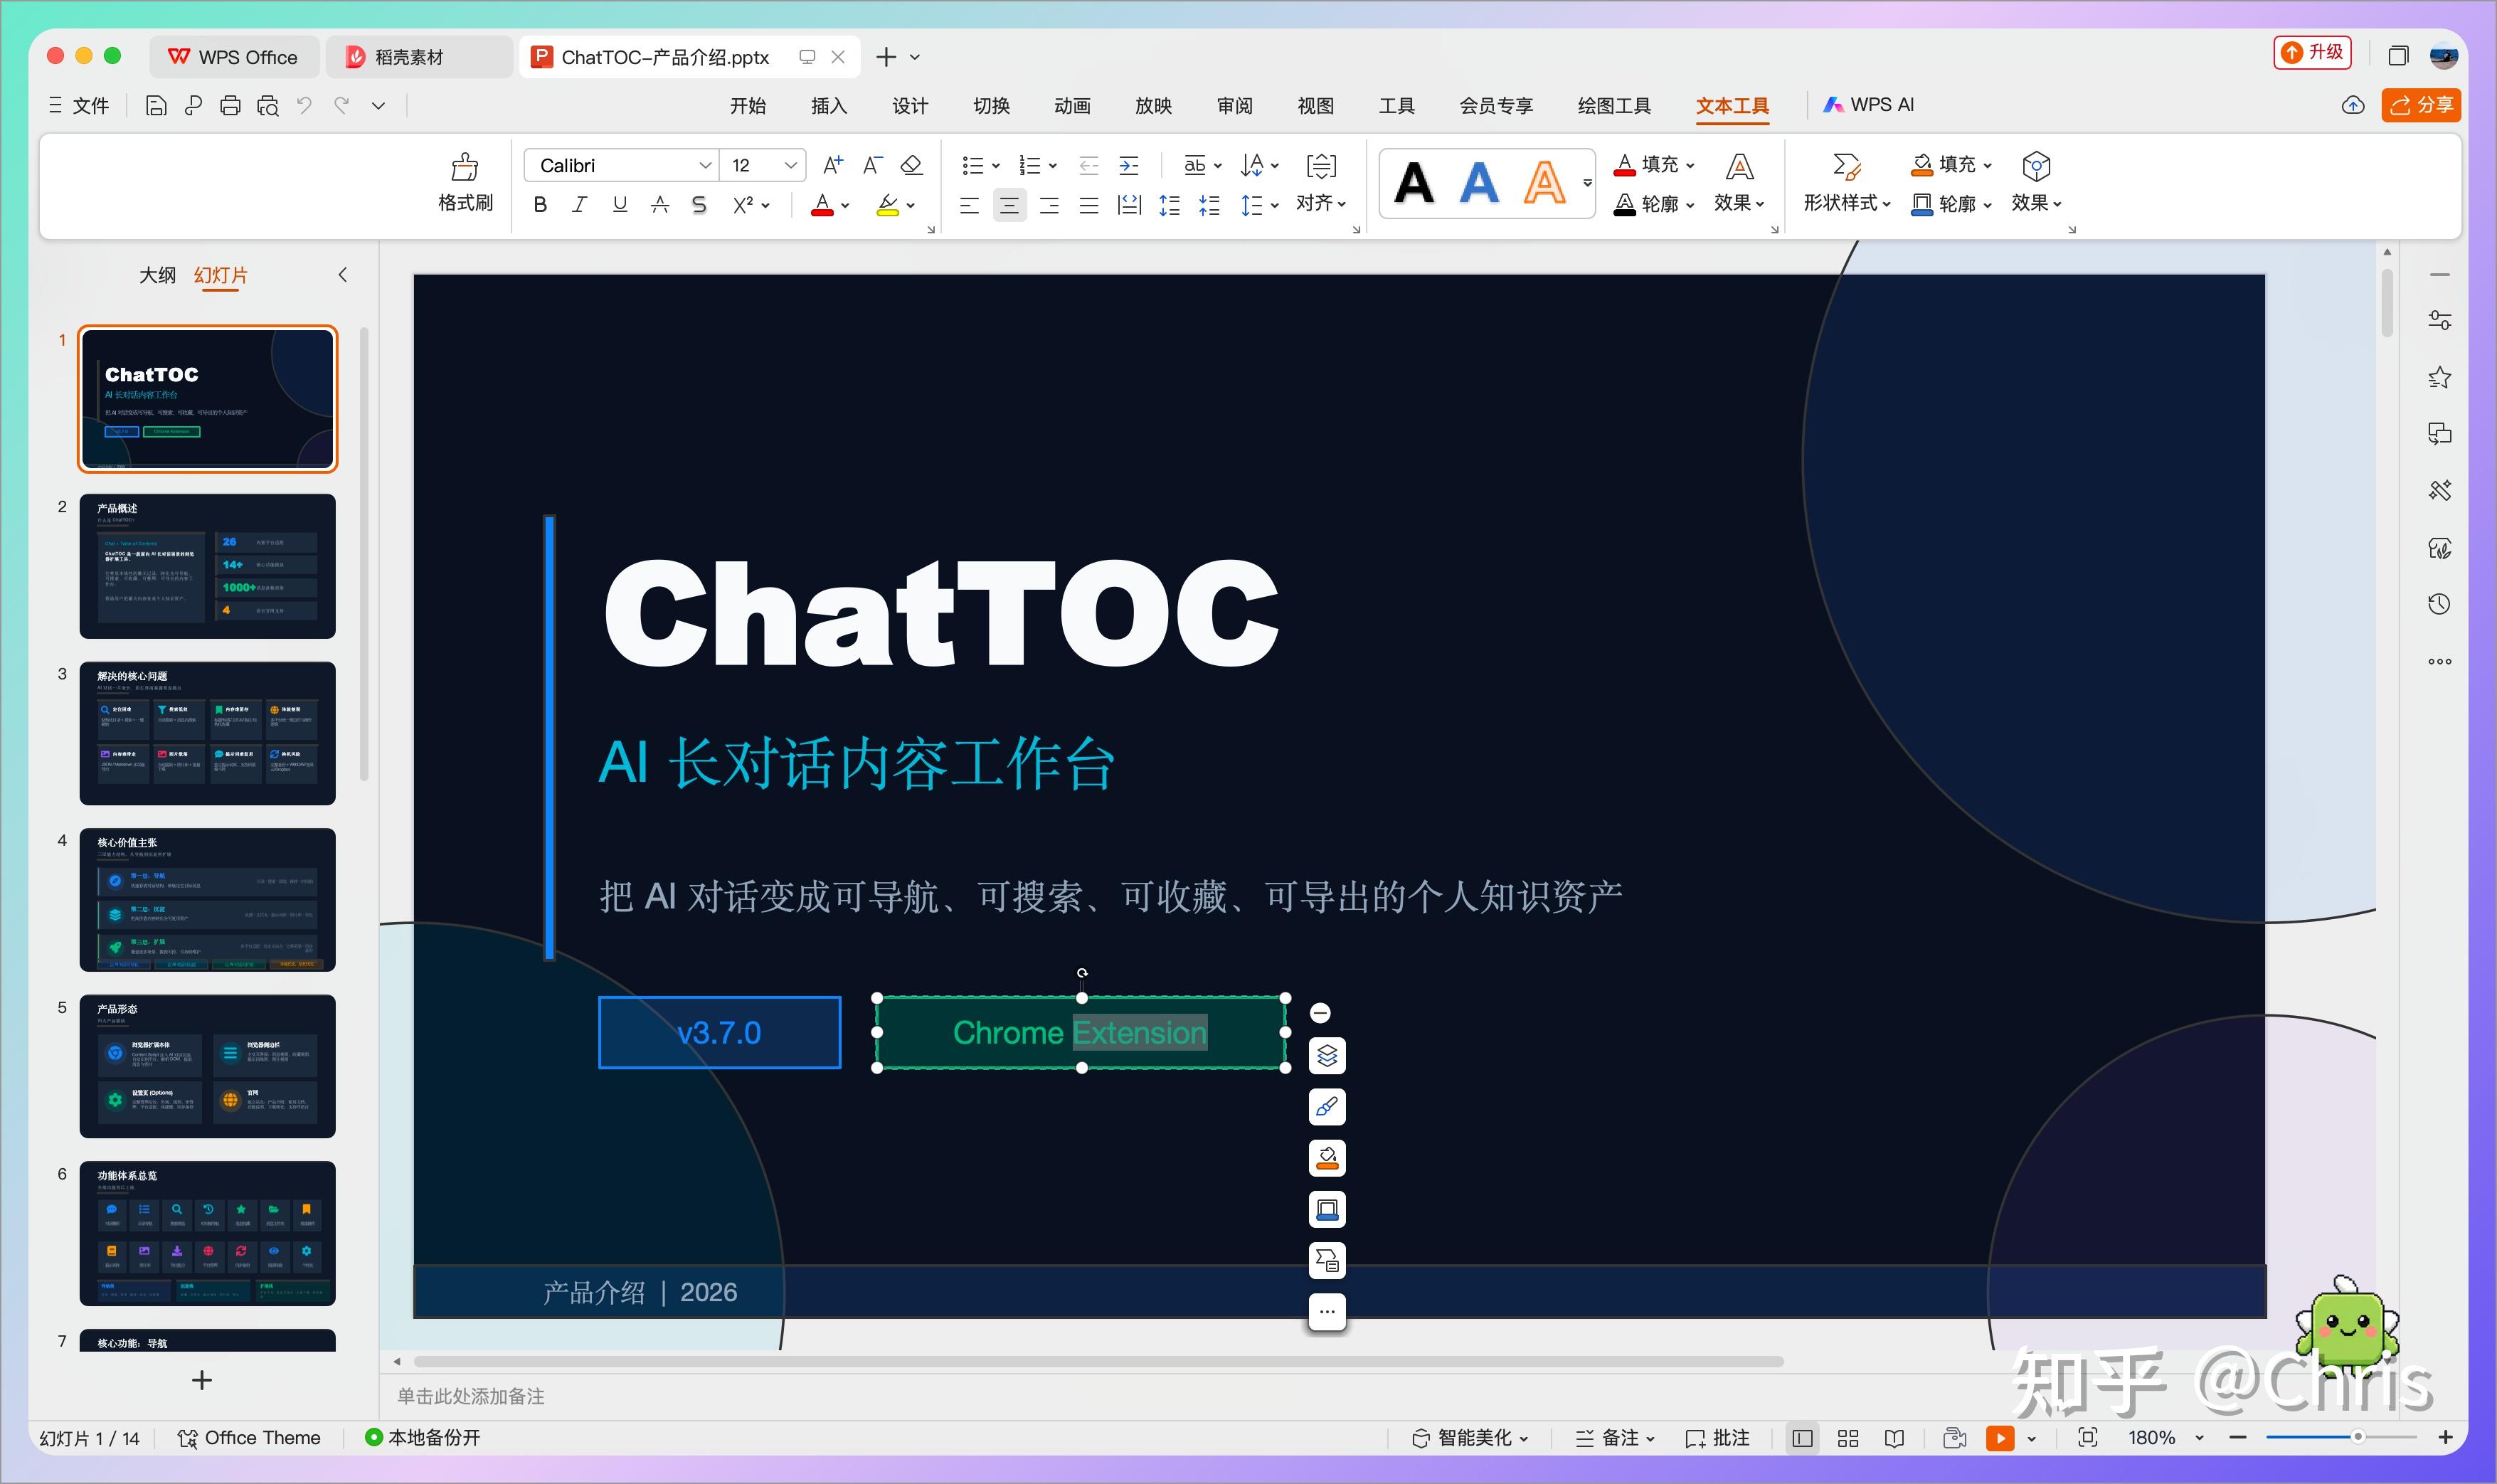Increase font size with A+ icon
This screenshot has width=2497, height=1484.
coord(833,165)
